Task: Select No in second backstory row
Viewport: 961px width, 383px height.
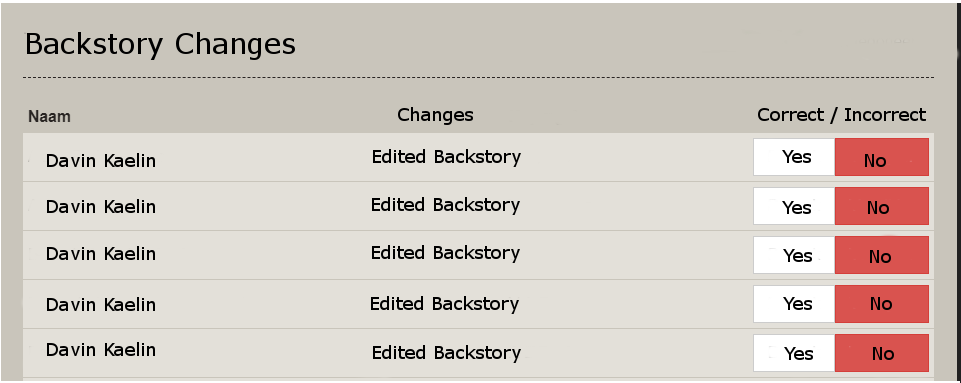Action: (882, 206)
